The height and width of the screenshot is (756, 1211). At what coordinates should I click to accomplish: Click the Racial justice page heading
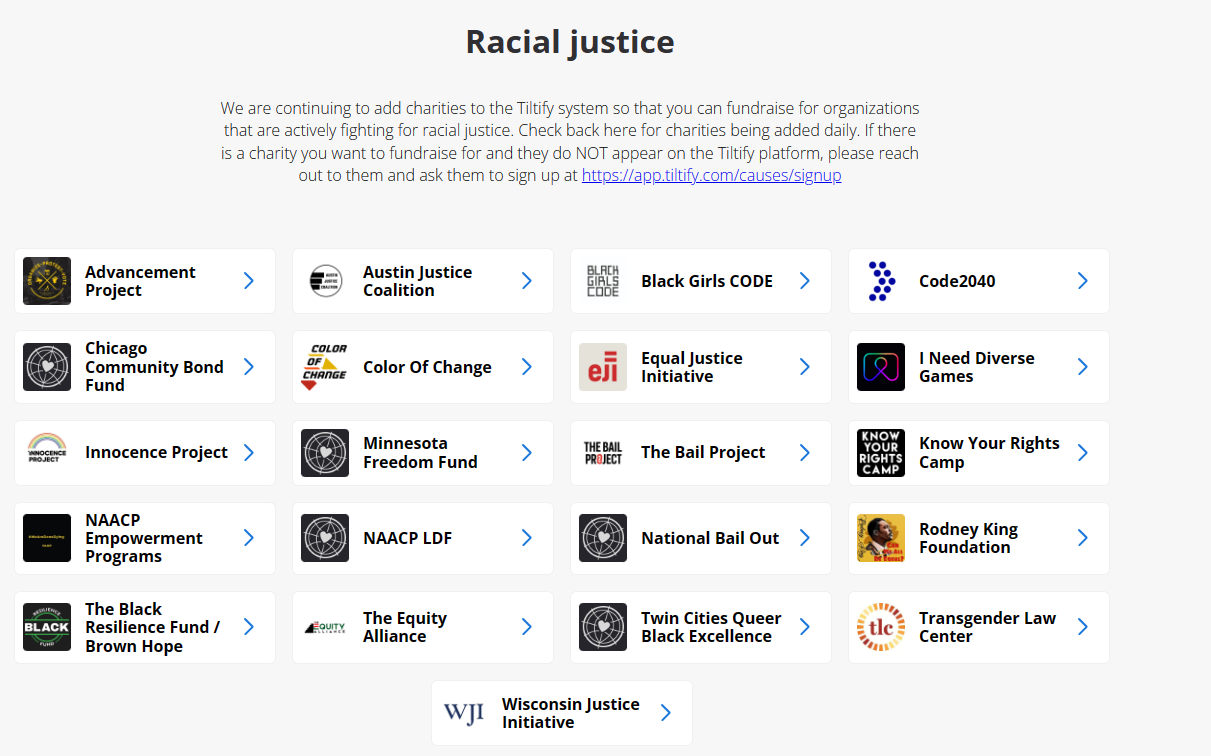pyautogui.click(x=570, y=42)
